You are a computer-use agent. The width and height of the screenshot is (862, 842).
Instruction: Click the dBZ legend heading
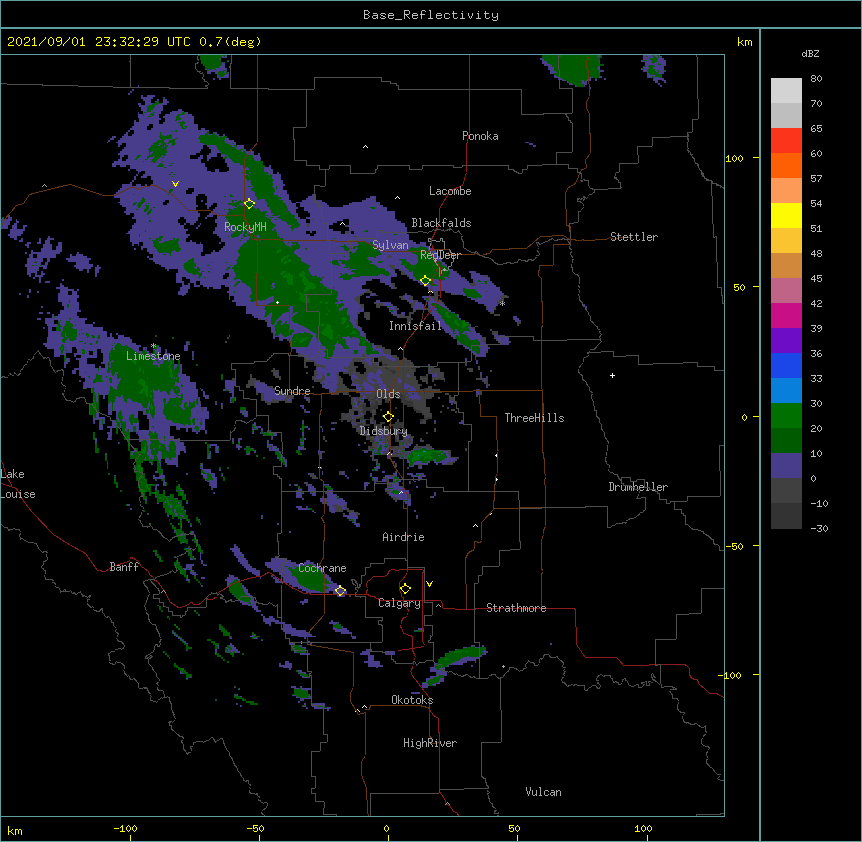810,53
